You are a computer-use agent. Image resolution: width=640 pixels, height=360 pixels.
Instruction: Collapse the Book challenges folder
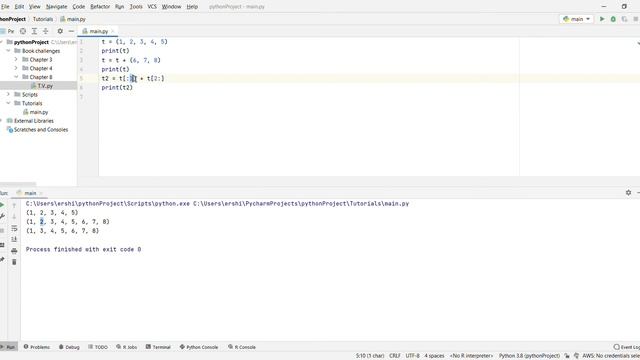pos(8,51)
